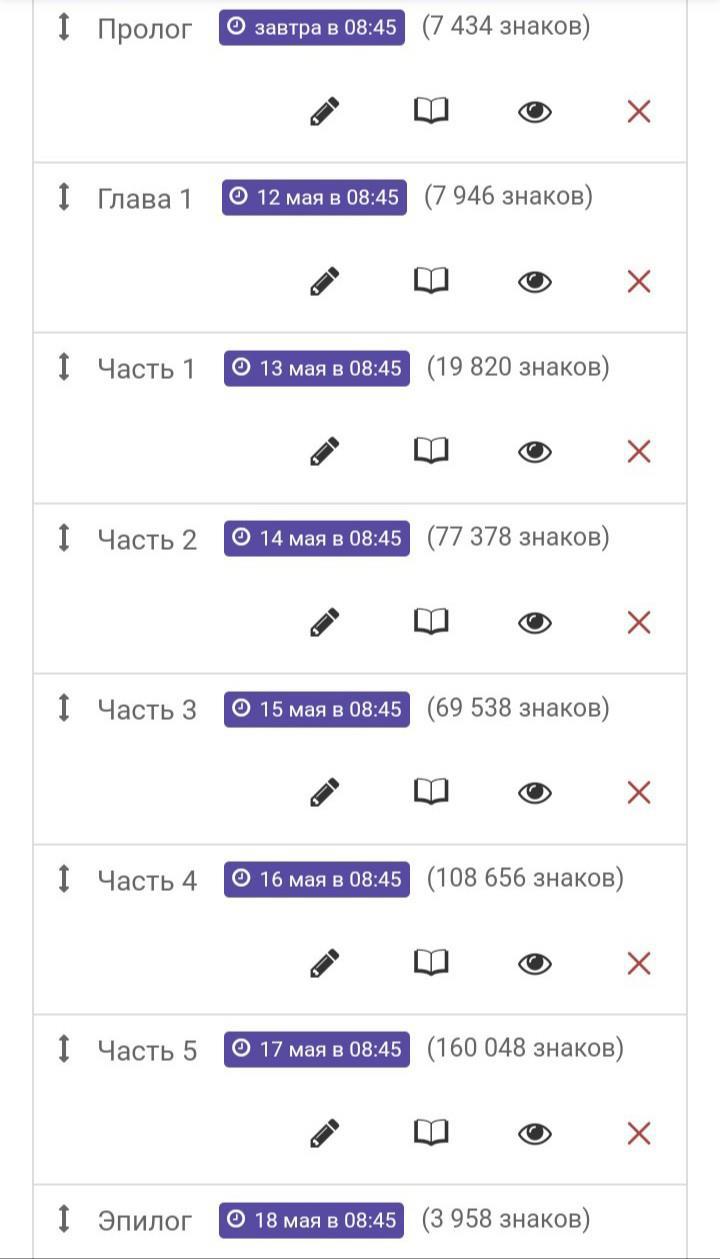
Task: Open the Часть 1 chapter title
Action: (x=146, y=369)
